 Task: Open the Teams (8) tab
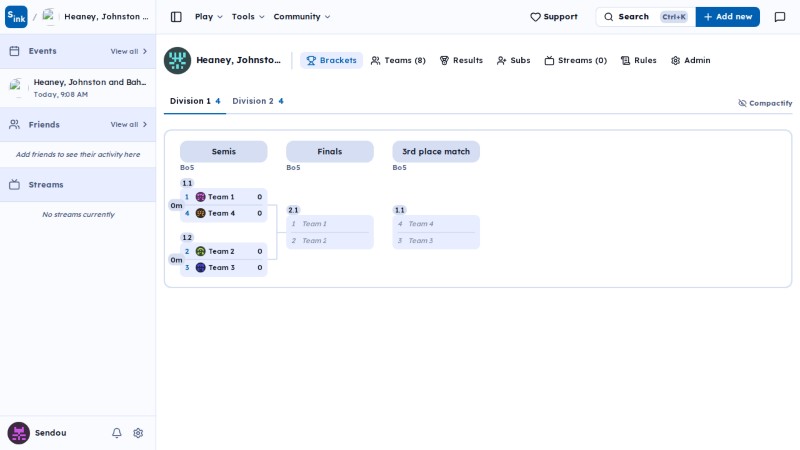pos(398,60)
